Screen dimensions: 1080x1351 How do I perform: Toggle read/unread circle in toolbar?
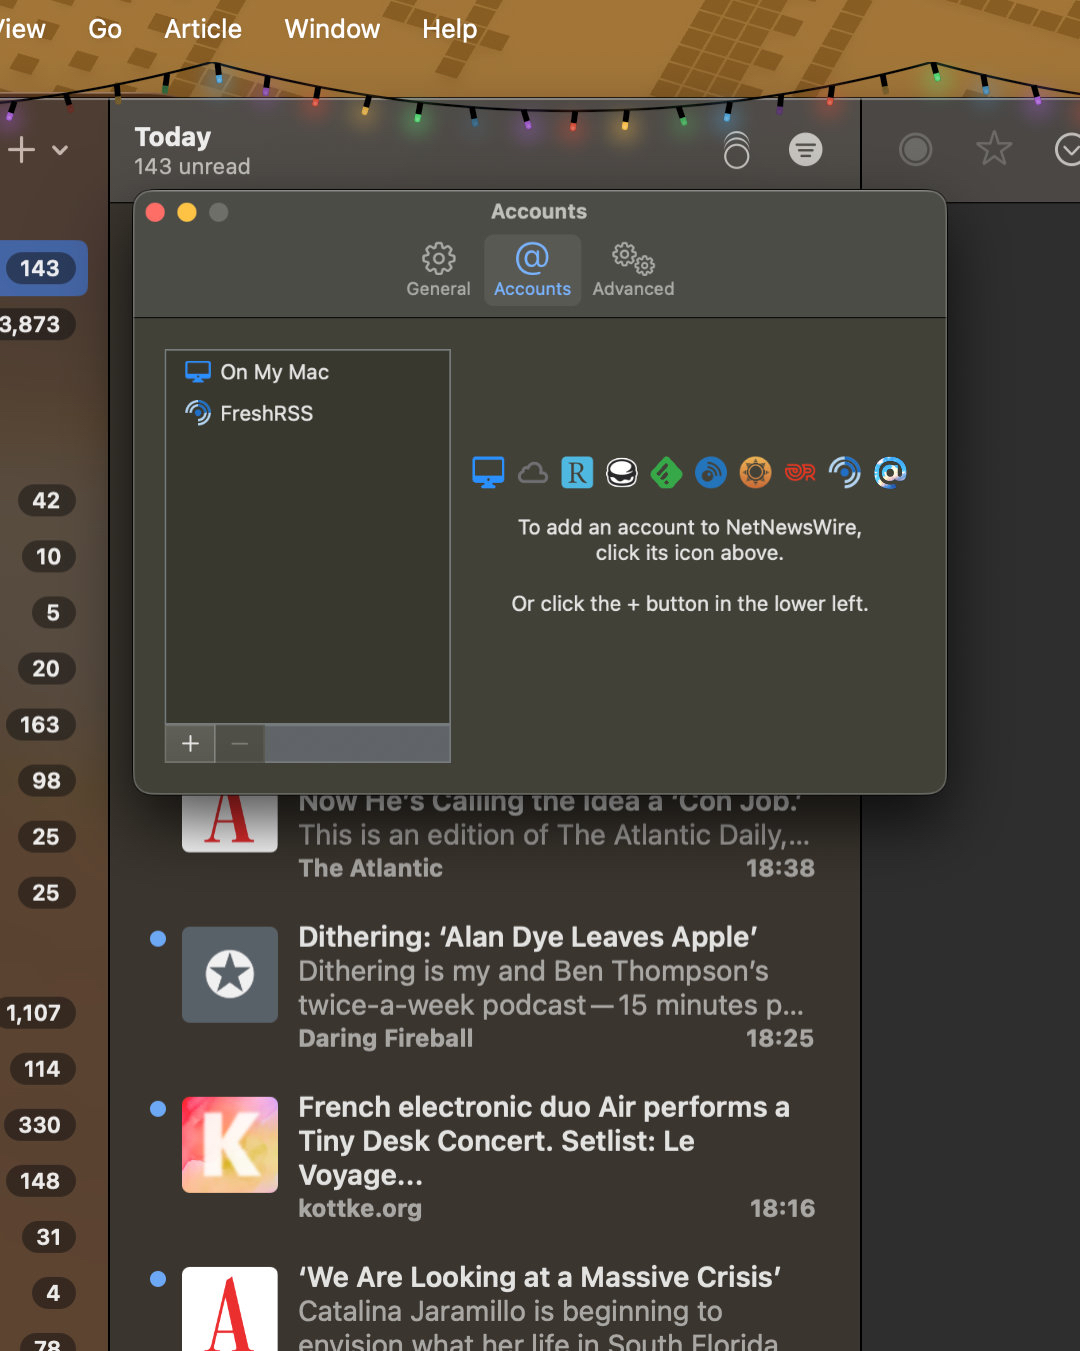pyautogui.click(x=915, y=150)
